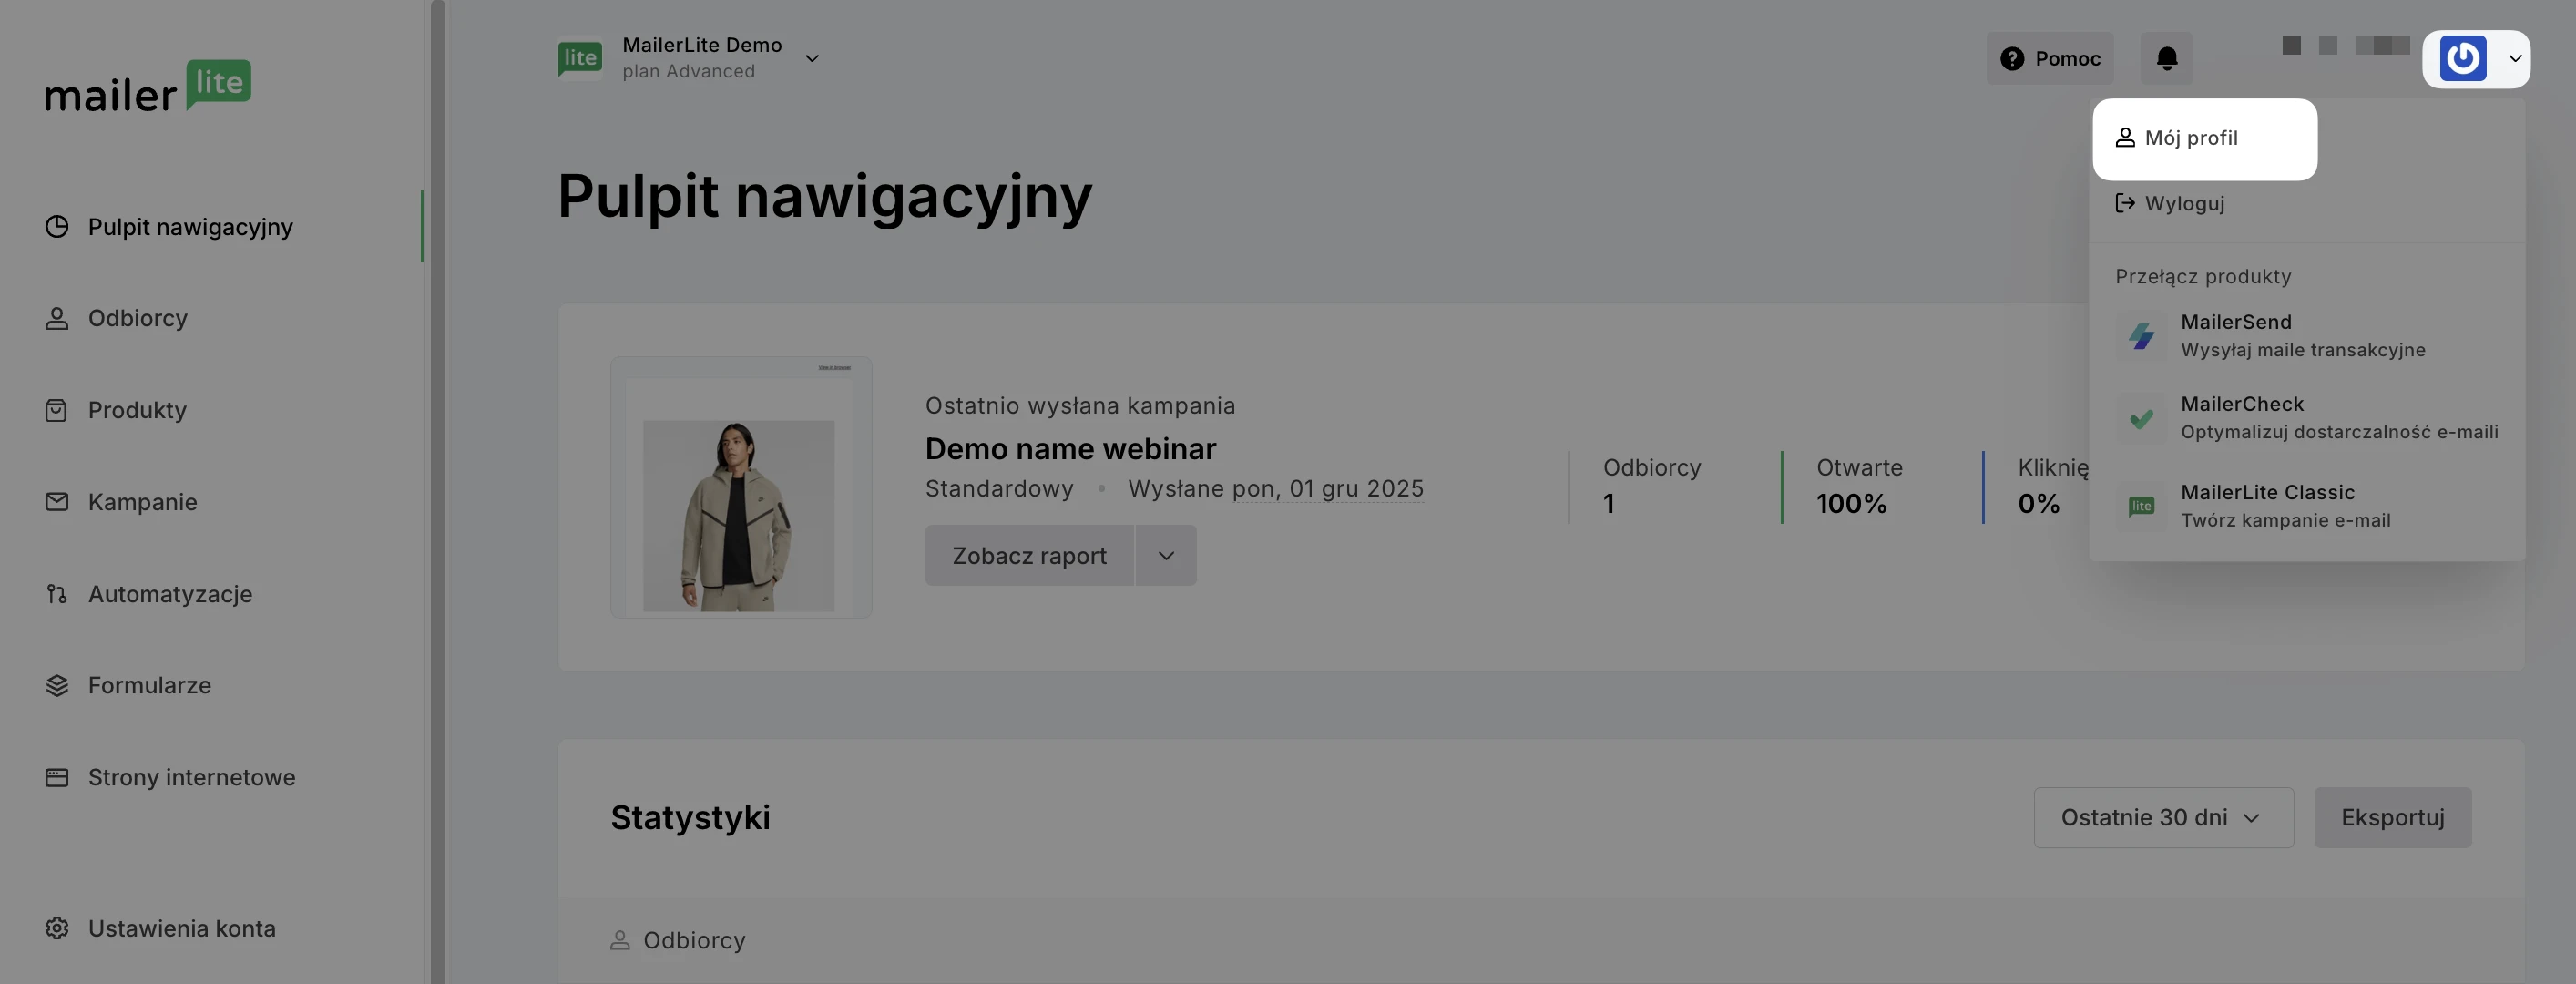The image size is (2576, 984).
Task: Click the MailerCheck checkmark icon
Action: tap(2141, 418)
